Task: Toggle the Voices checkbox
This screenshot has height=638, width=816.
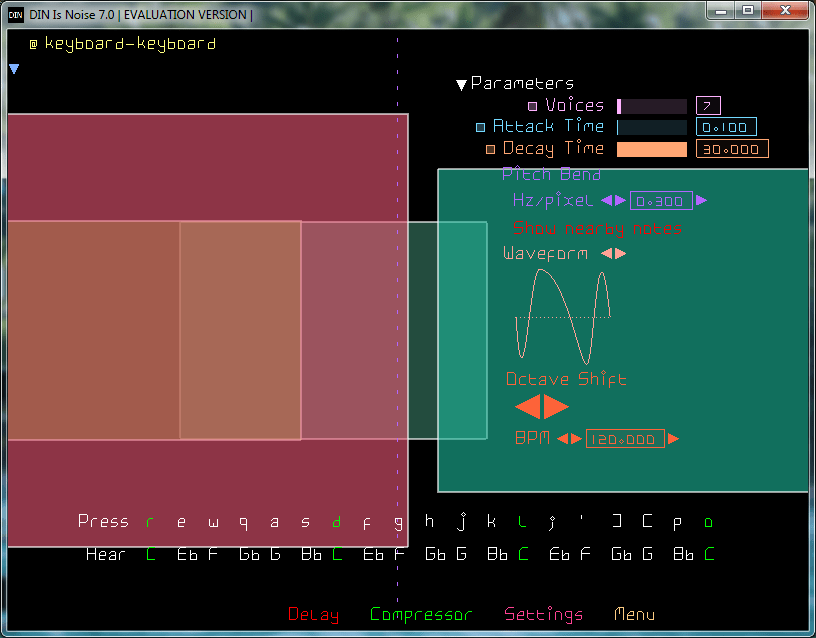Action: coord(533,106)
